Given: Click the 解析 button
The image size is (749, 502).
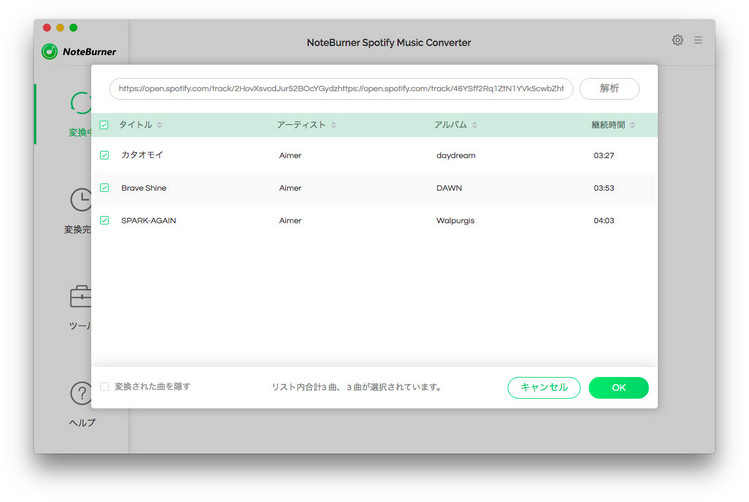Looking at the screenshot, I should tap(609, 89).
